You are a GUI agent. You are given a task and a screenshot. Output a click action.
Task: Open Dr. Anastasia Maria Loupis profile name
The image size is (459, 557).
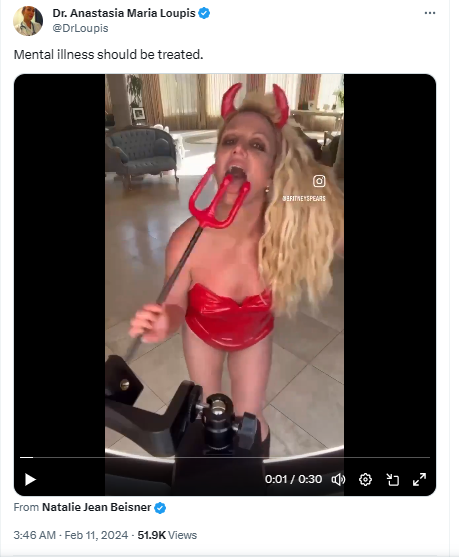pyautogui.click(x=124, y=13)
